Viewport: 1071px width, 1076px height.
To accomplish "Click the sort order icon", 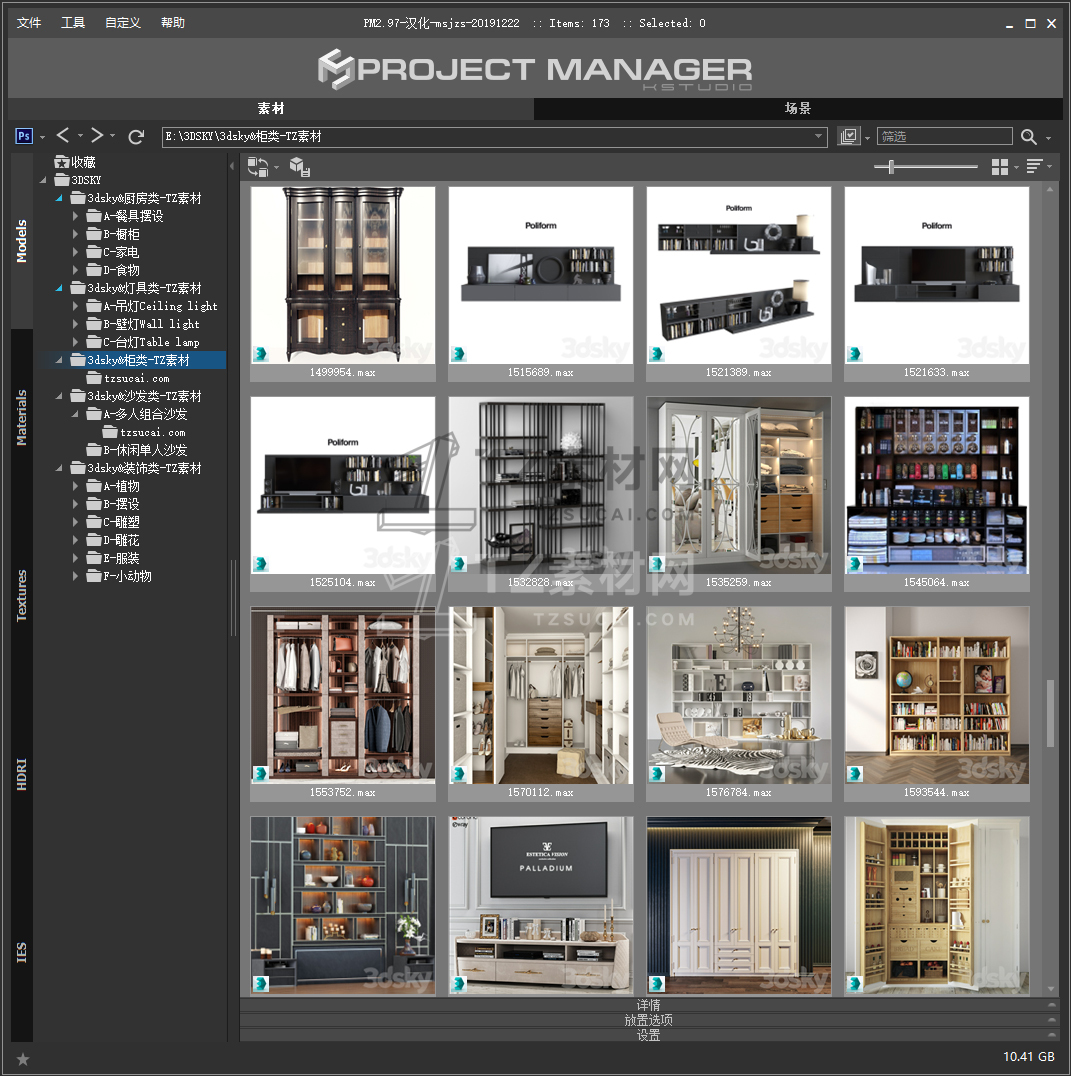I will tap(1034, 167).
